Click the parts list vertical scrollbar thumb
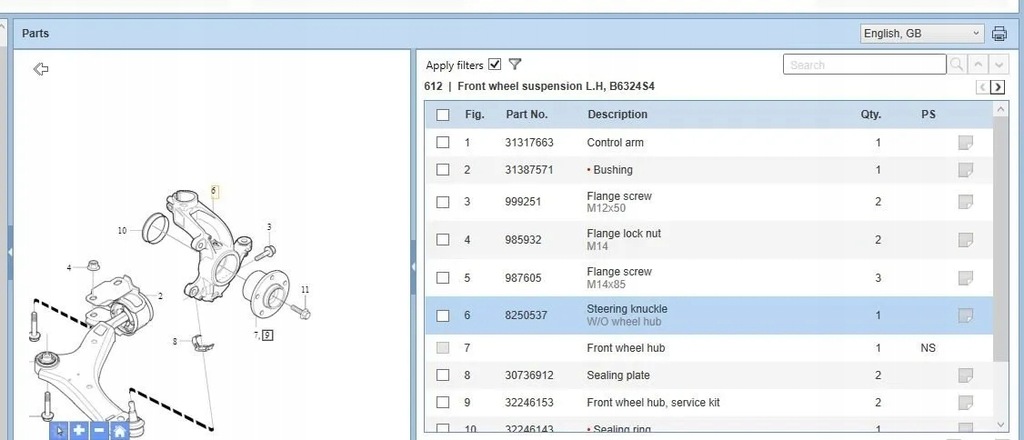The height and width of the screenshot is (440, 1024). click(x=1000, y=238)
